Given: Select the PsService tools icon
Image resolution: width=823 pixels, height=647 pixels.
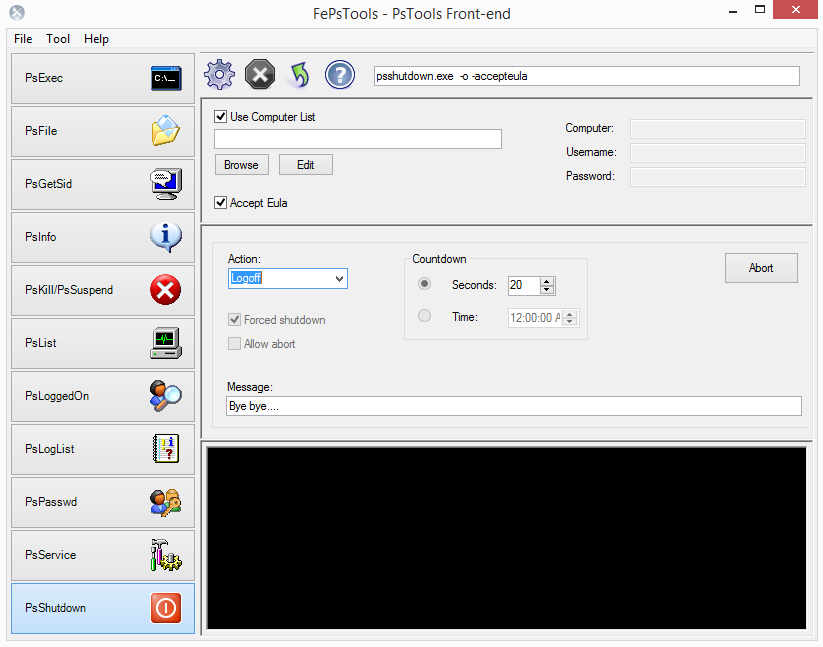Looking at the screenshot, I should 166,555.
